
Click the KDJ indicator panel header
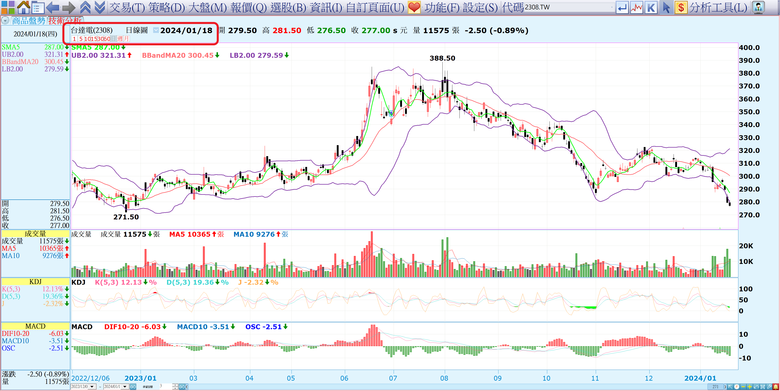[x=35, y=282]
